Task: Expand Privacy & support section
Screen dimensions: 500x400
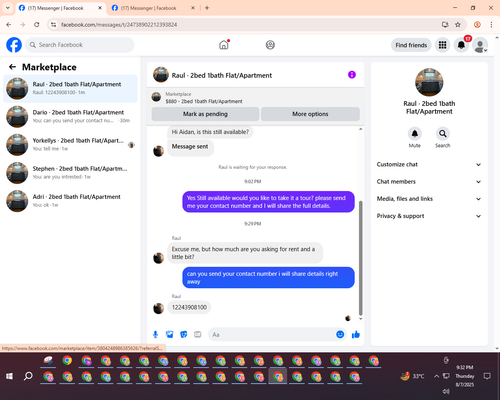Action: (429, 216)
